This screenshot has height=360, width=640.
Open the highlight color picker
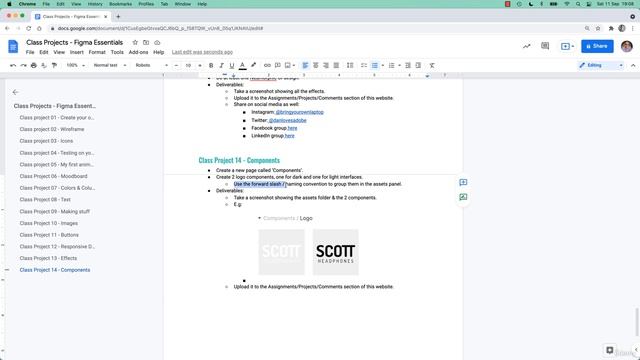(253, 65)
